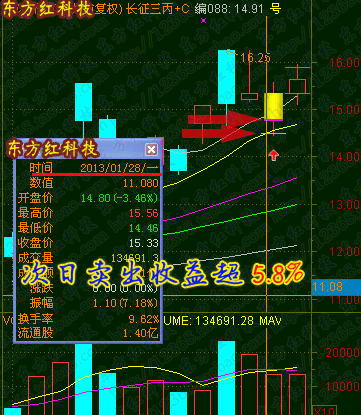Click the 长征三丙+C indicator title text
The width and height of the screenshot is (361, 415).
158,9
